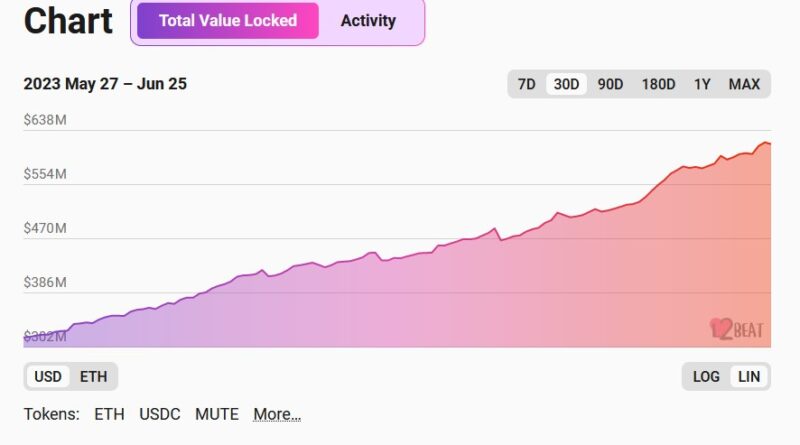
Task: Click the chart area heading 'Chart'
Action: [x=68, y=21]
